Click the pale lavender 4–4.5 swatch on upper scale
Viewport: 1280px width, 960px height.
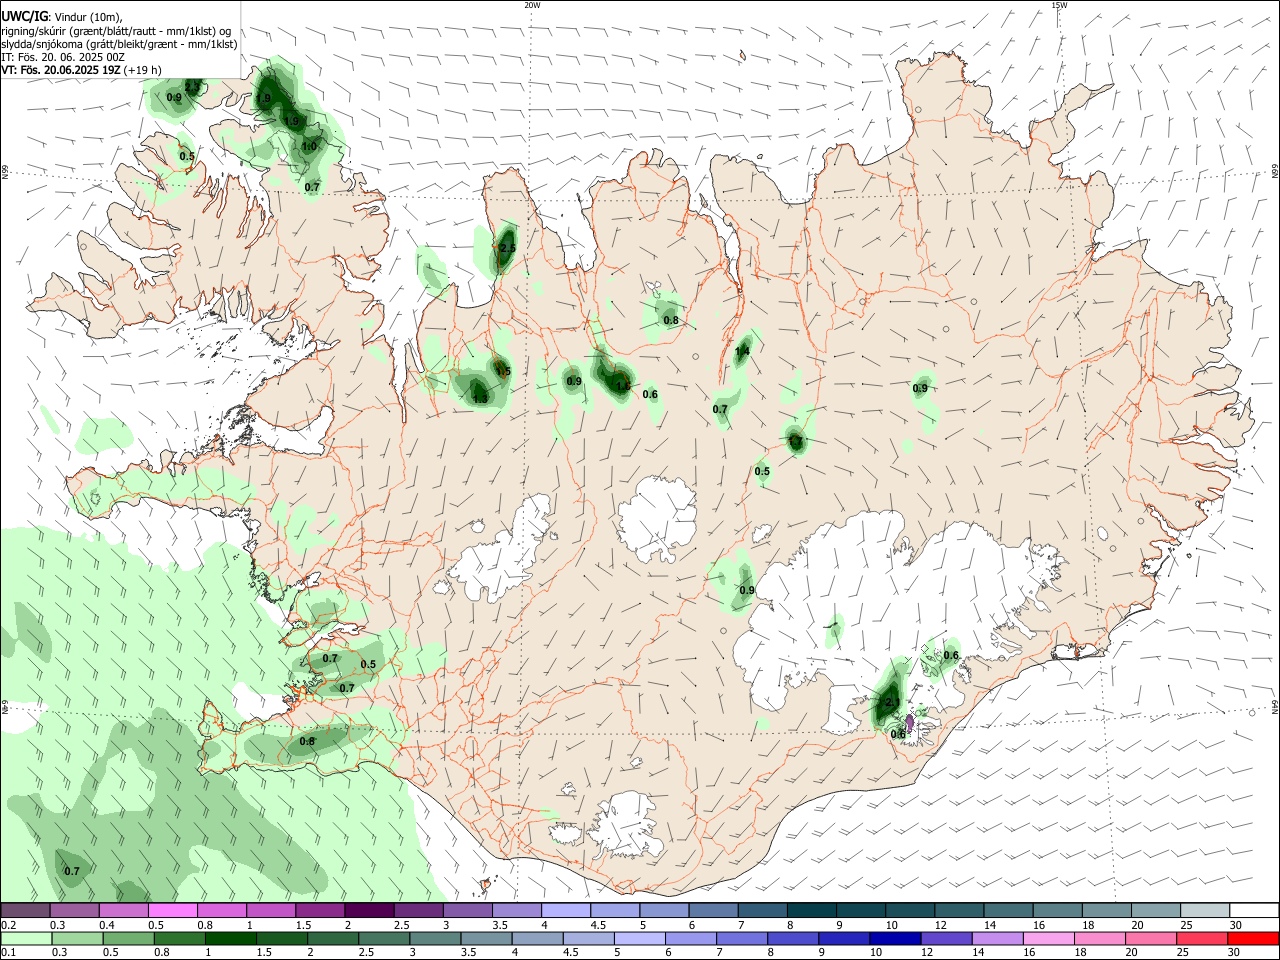pyautogui.click(x=566, y=910)
